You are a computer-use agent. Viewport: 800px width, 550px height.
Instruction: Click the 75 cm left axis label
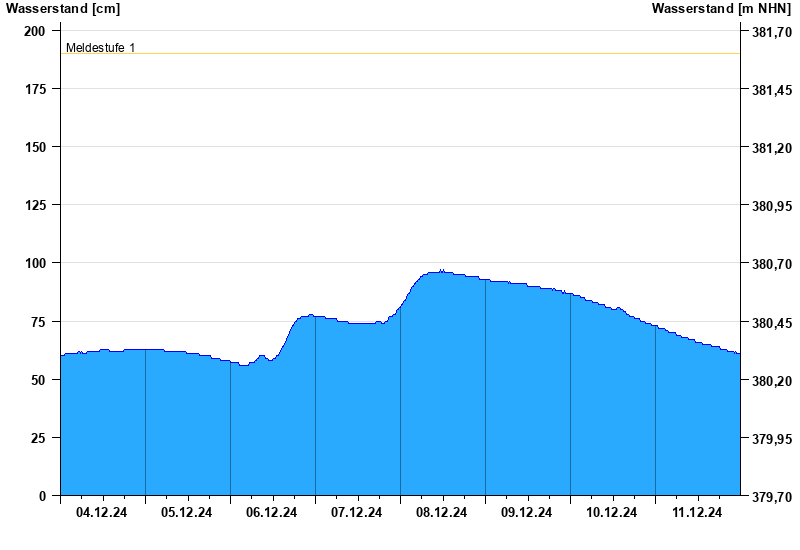point(38,322)
